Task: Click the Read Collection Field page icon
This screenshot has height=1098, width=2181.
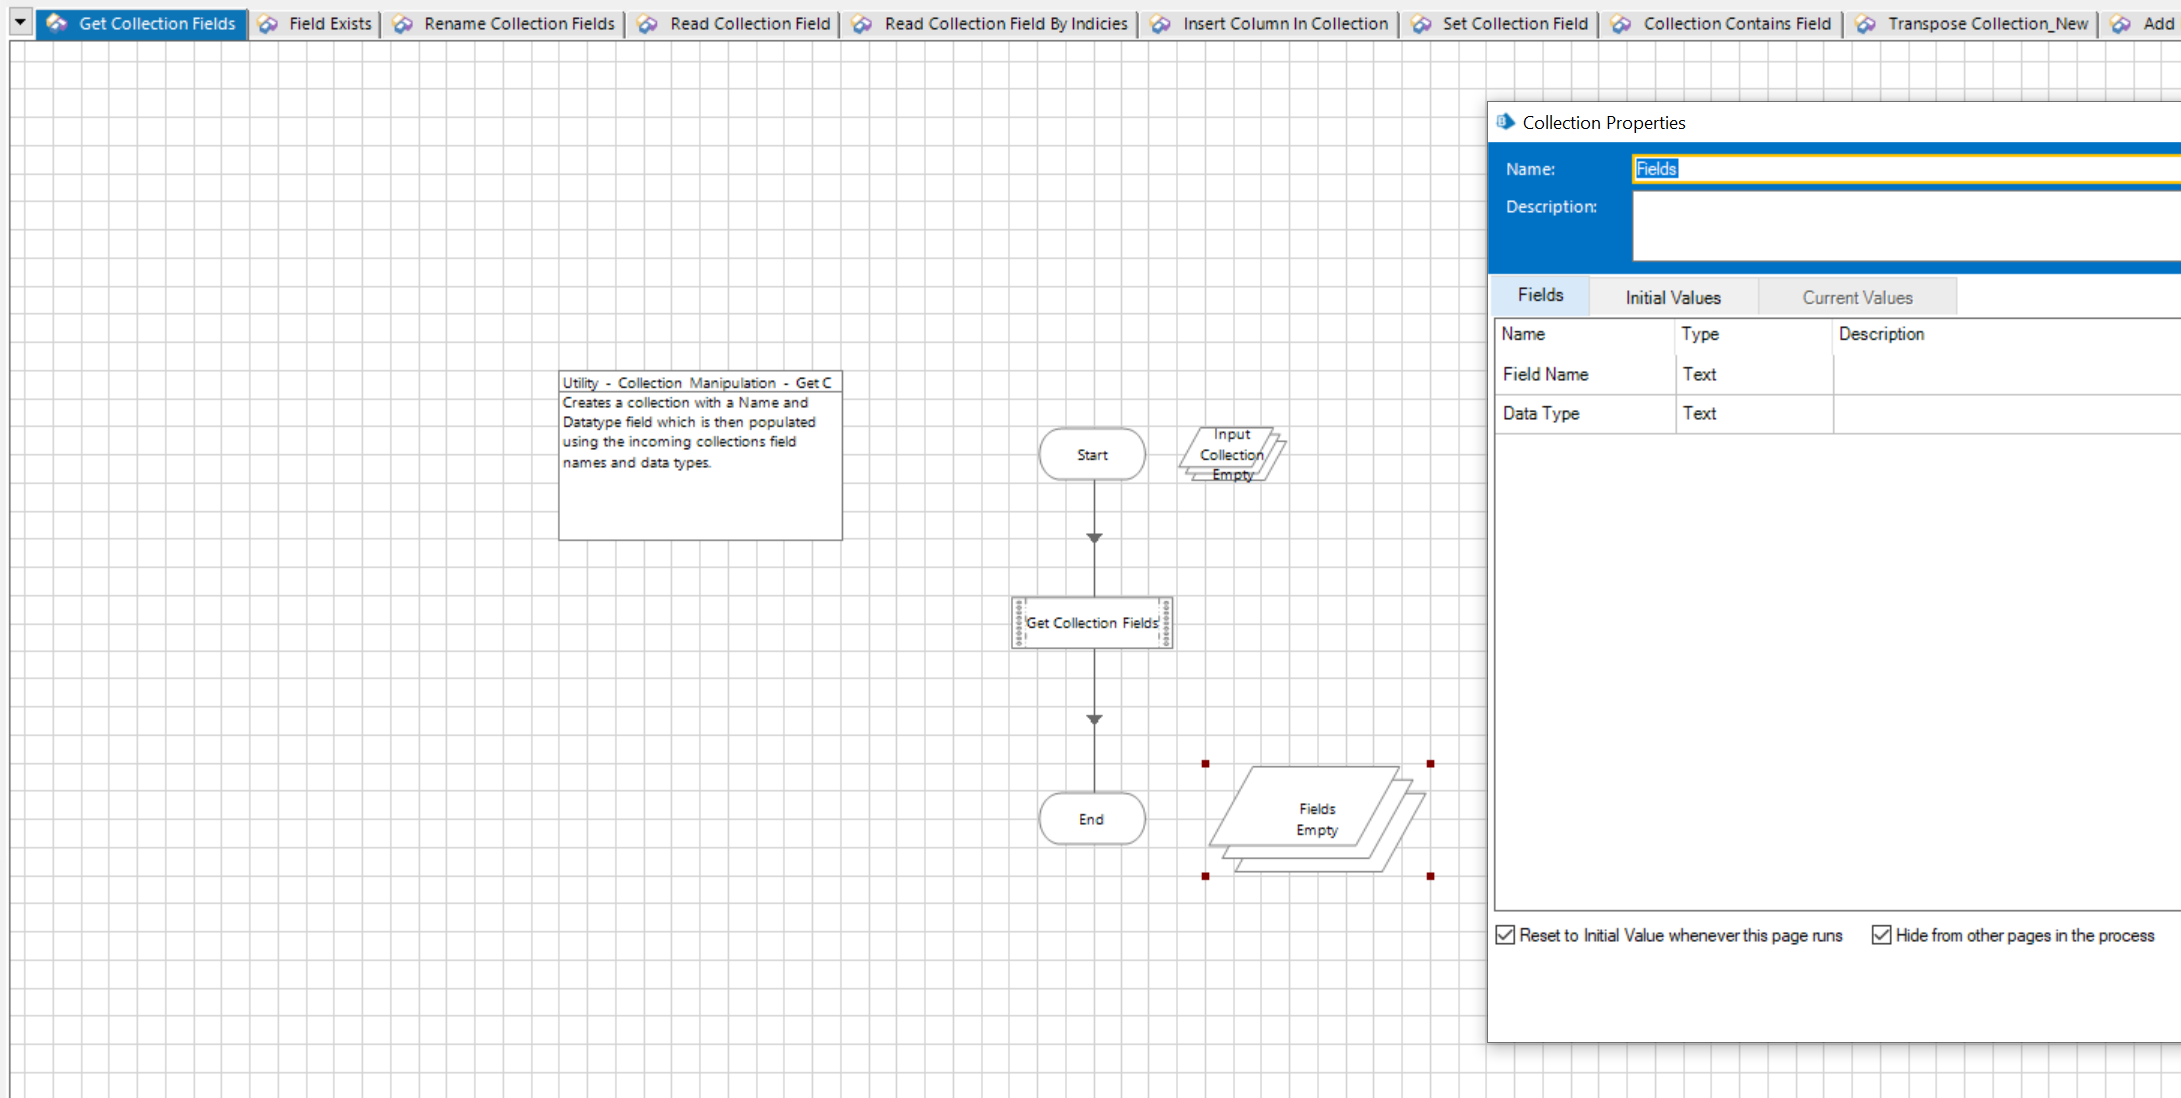Action: (645, 22)
